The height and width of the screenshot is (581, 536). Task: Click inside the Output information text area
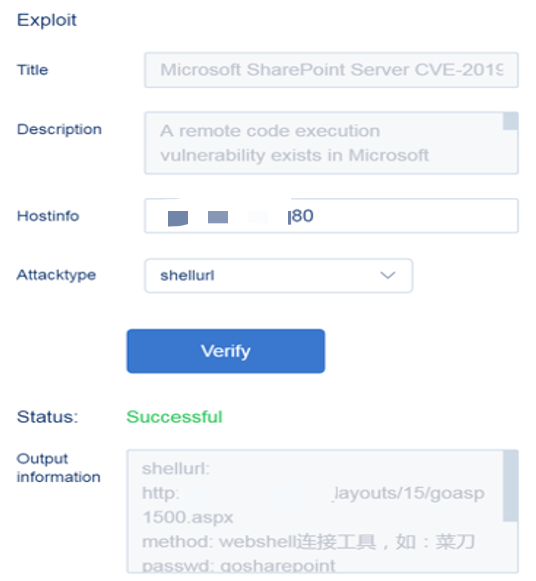322,511
